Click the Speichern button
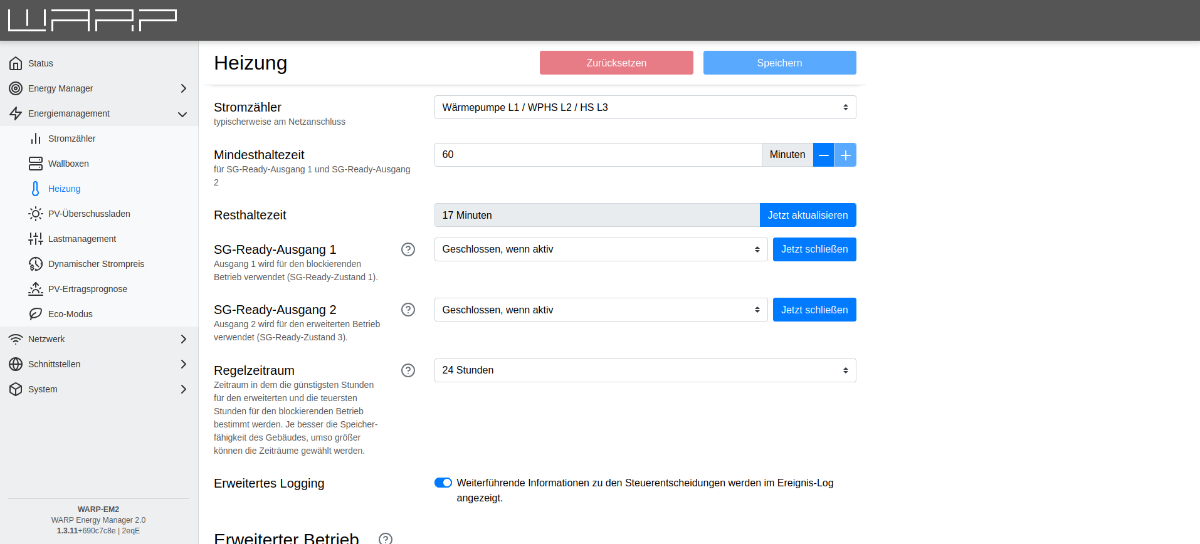 pyautogui.click(x=779, y=63)
